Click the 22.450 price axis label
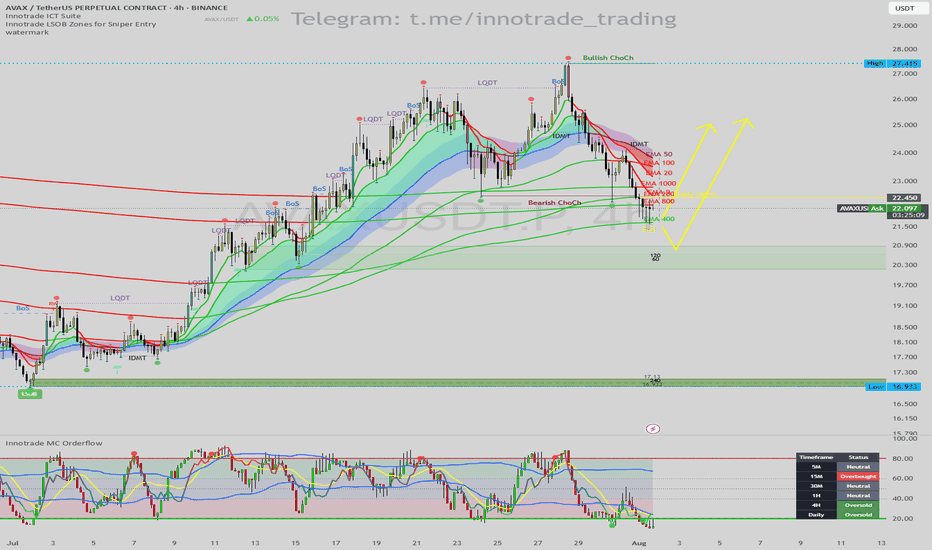 pos(903,197)
